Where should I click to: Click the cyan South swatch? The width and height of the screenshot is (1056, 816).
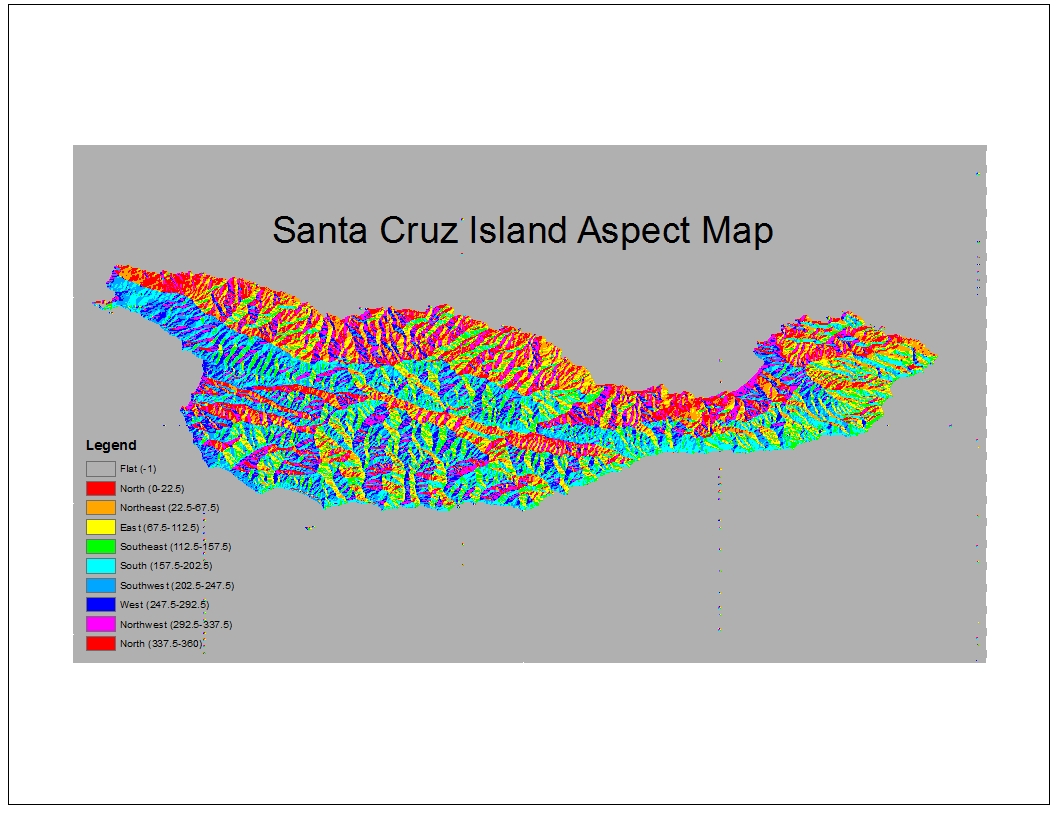(x=100, y=566)
